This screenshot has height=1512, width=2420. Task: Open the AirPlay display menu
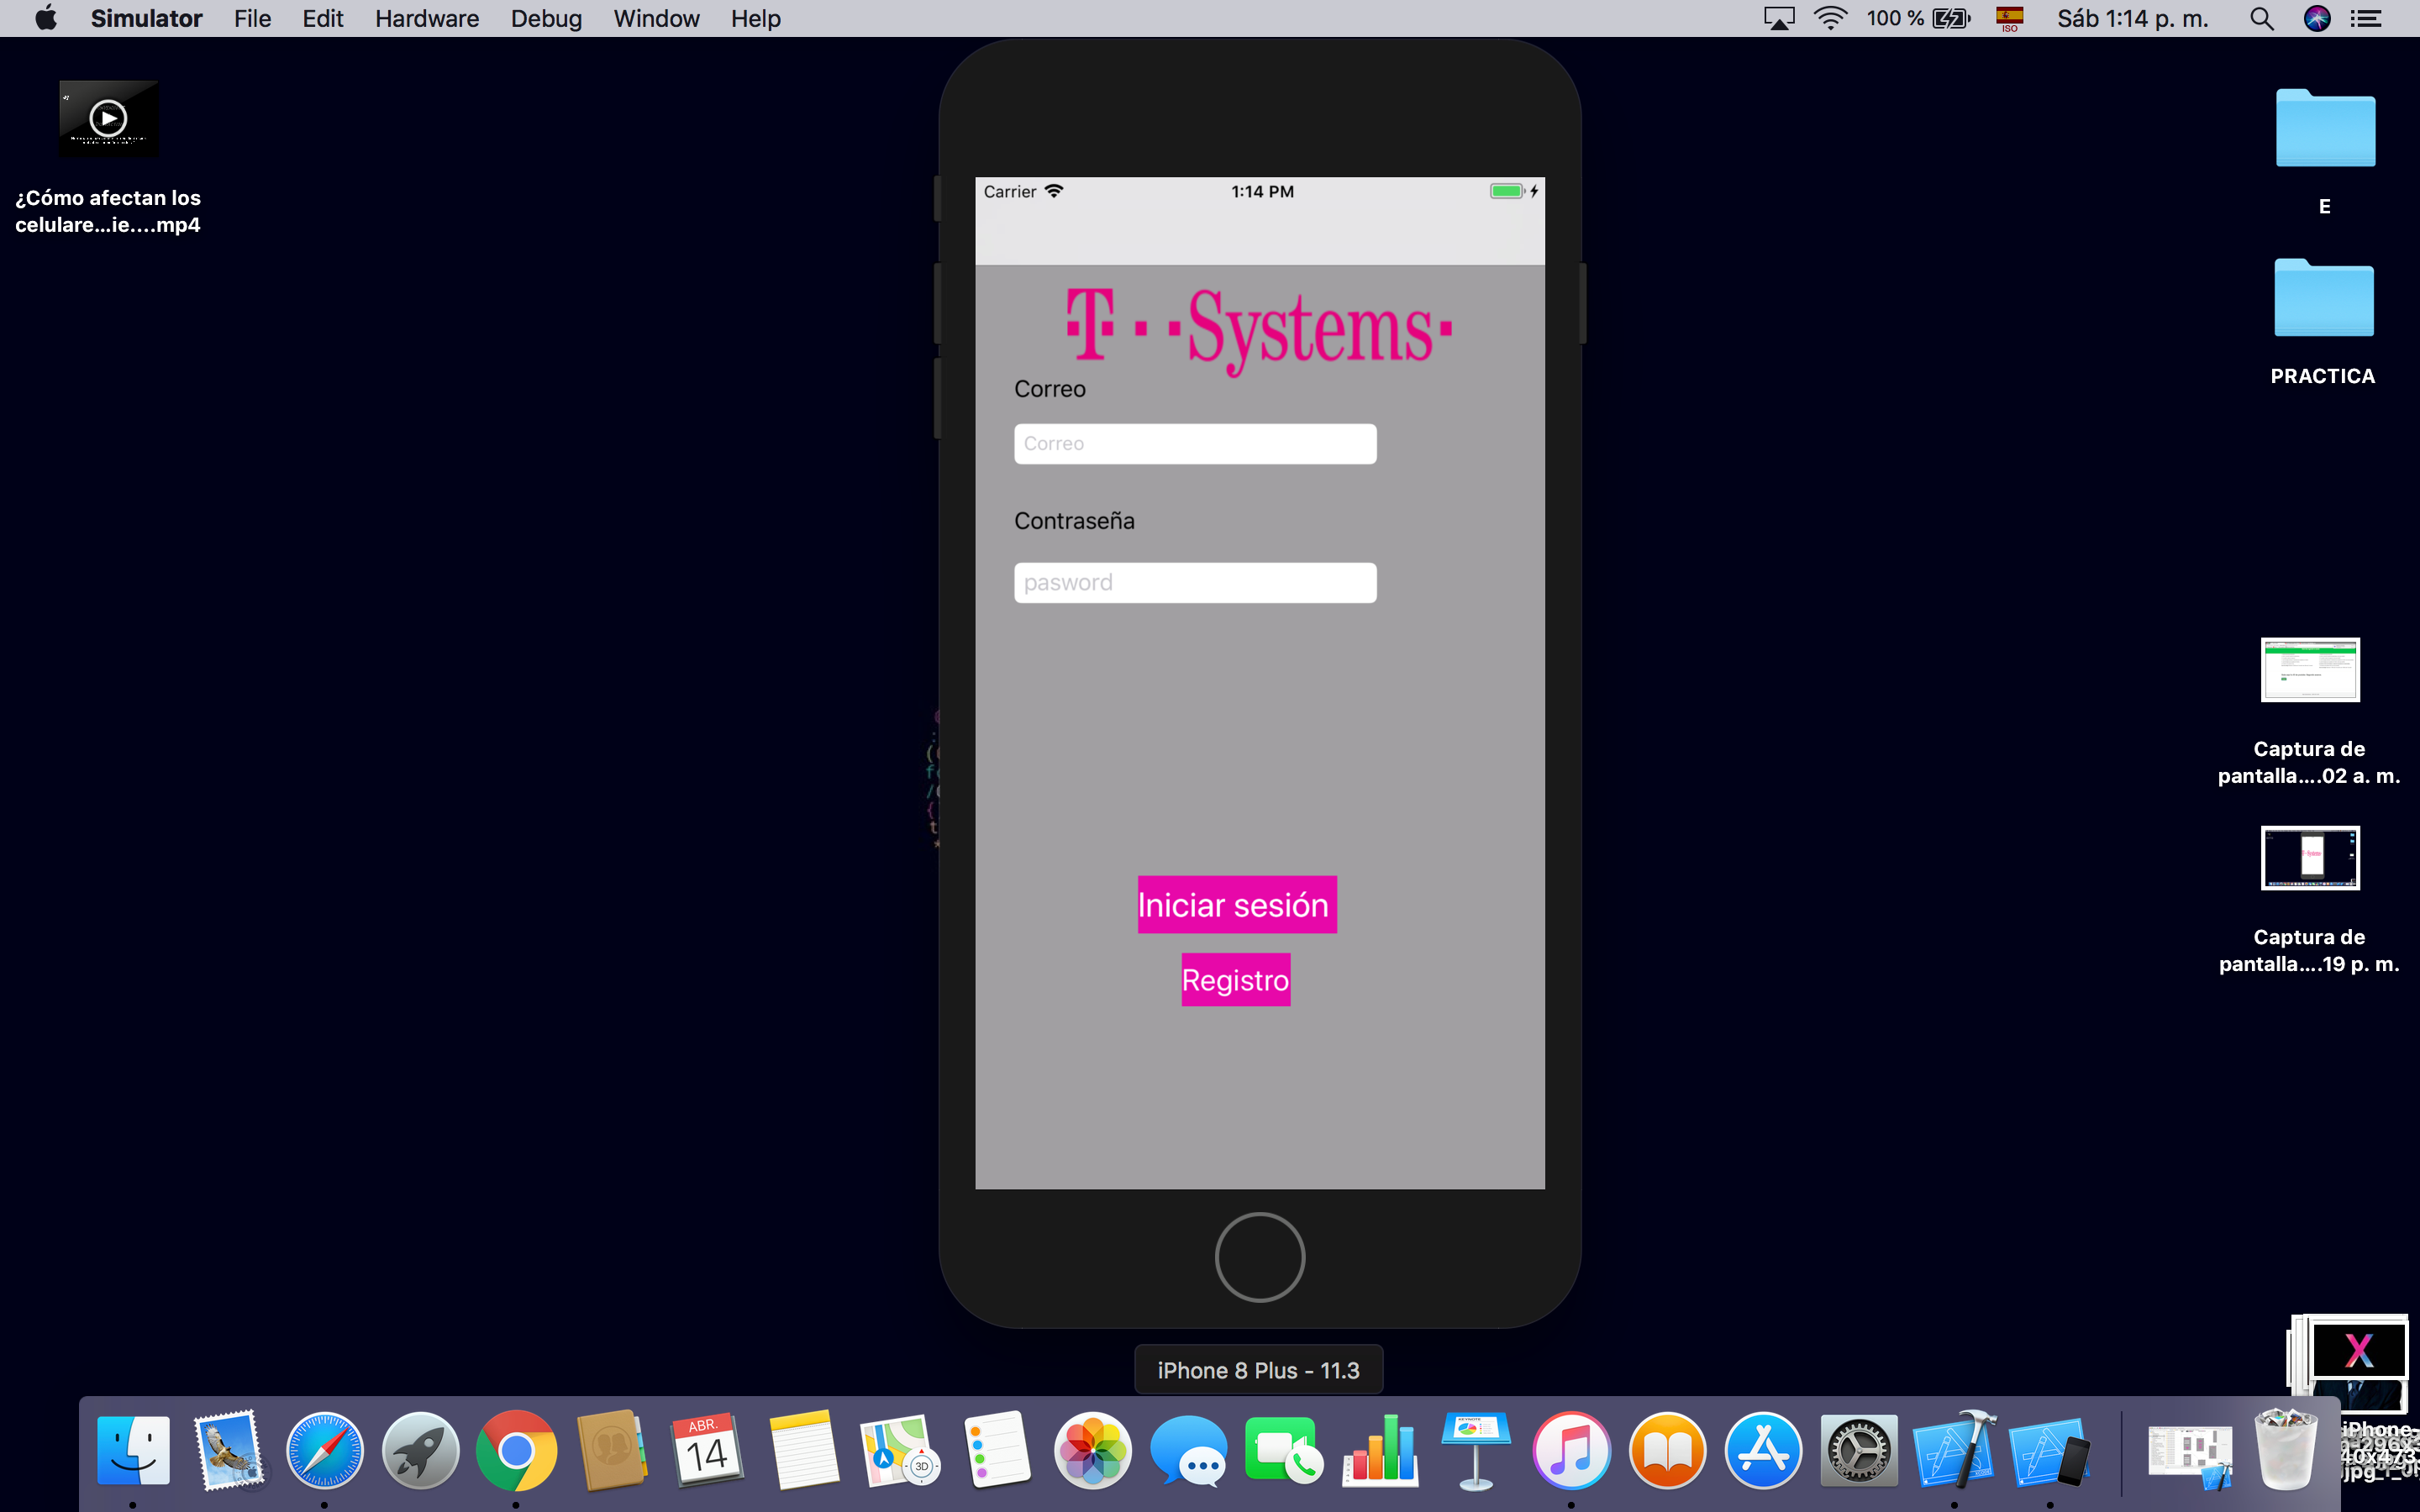point(1778,19)
